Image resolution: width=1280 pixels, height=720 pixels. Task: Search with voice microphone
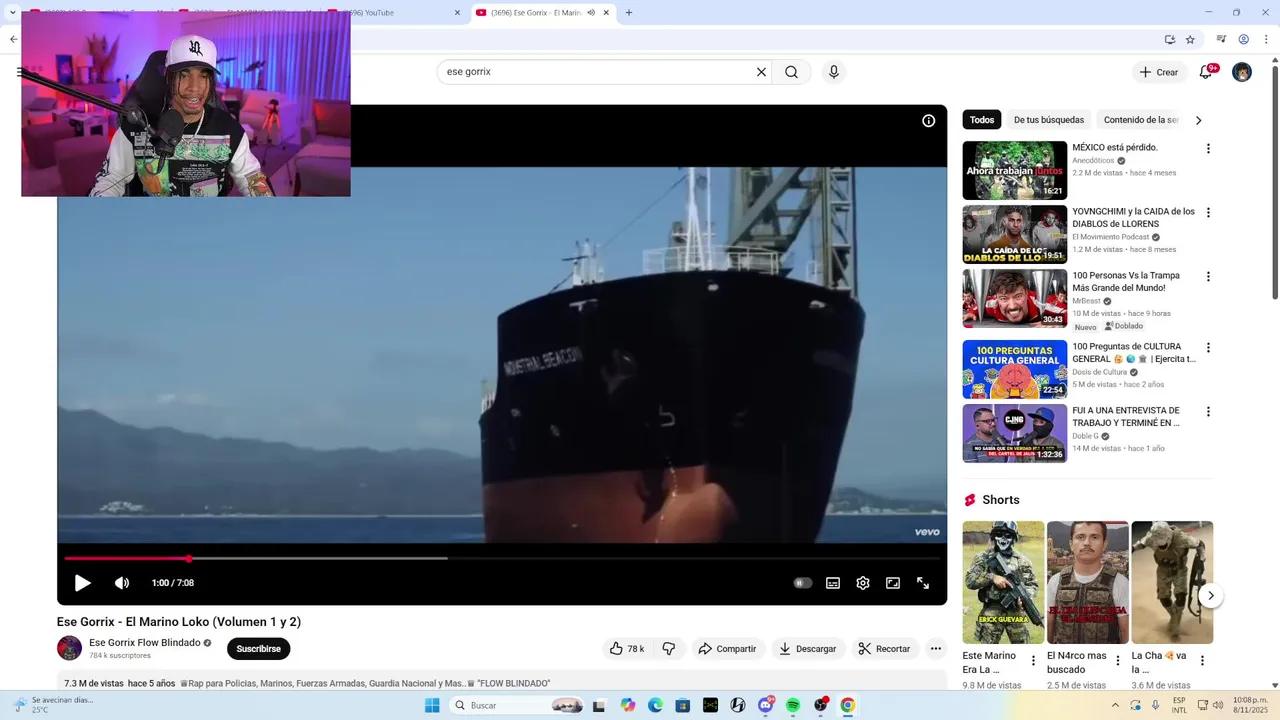click(x=834, y=72)
